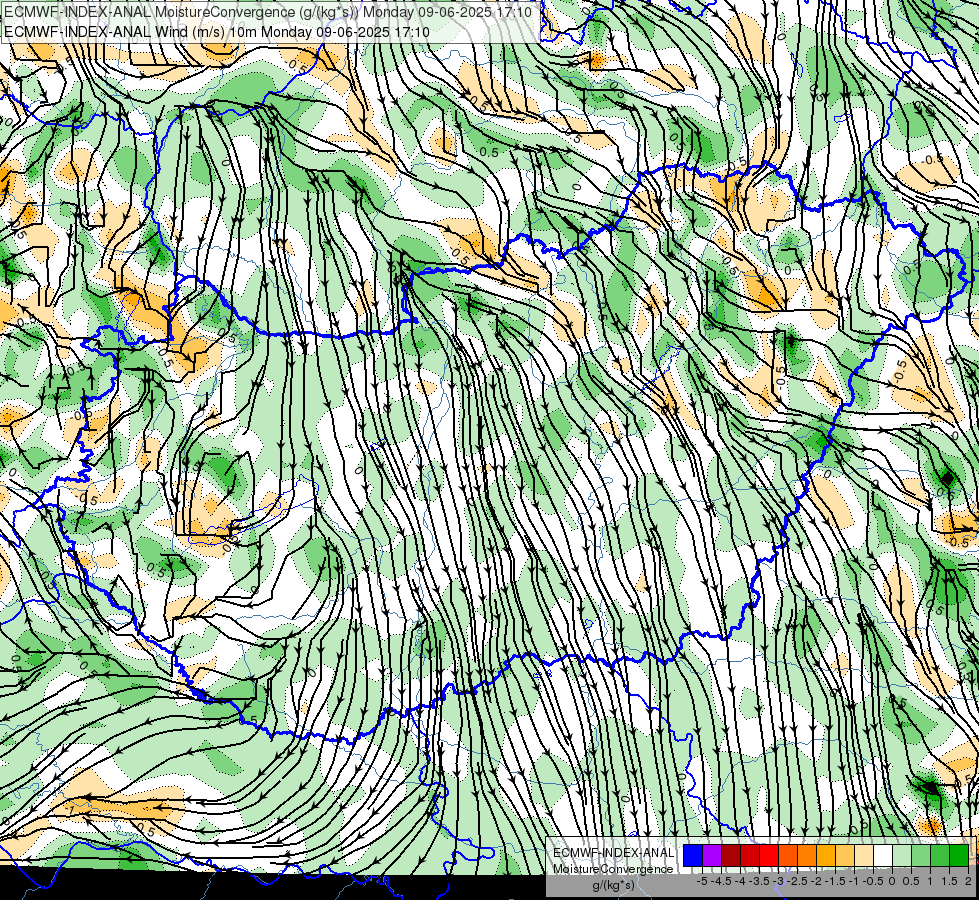Click the legend label 'ECMWF-INDEX-ANAL'
The height and width of the screenshot is (900, 979).
[614, 853]
